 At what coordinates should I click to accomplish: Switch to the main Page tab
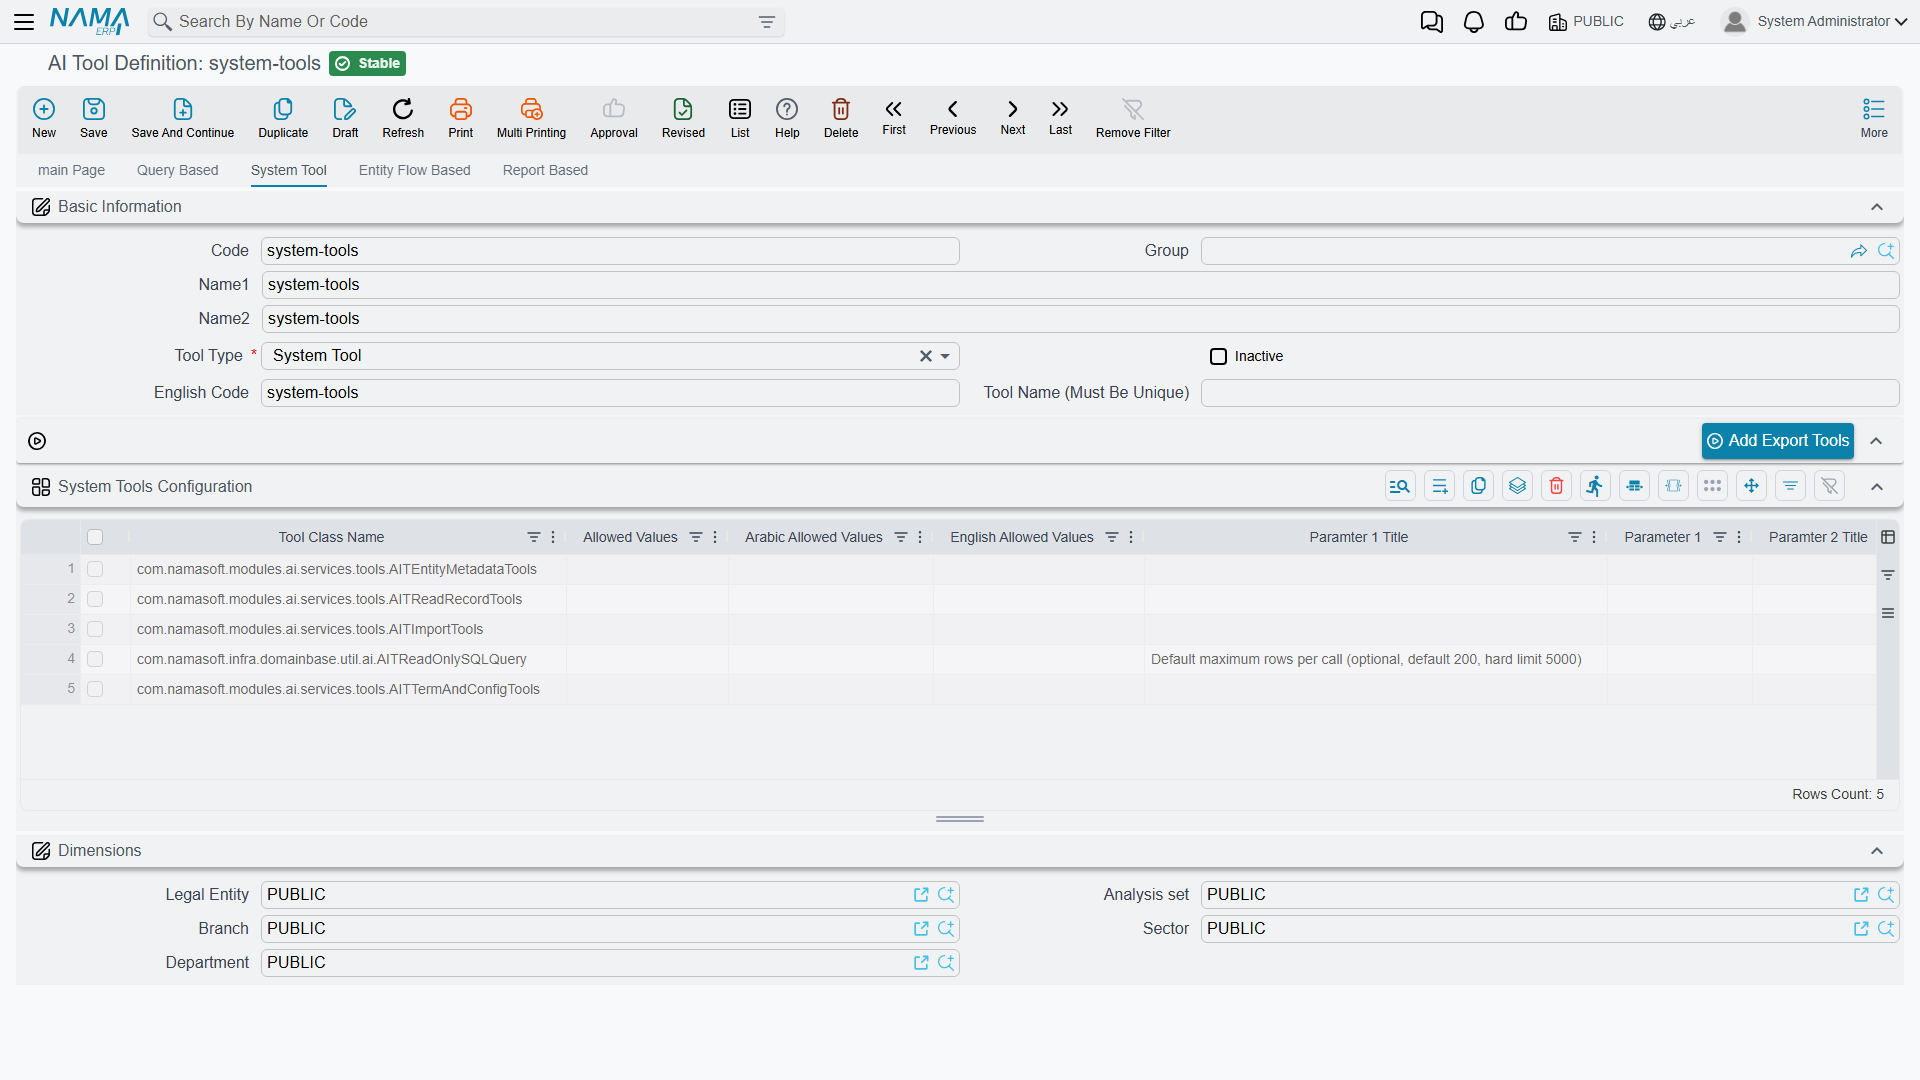(x=71, y=170)
